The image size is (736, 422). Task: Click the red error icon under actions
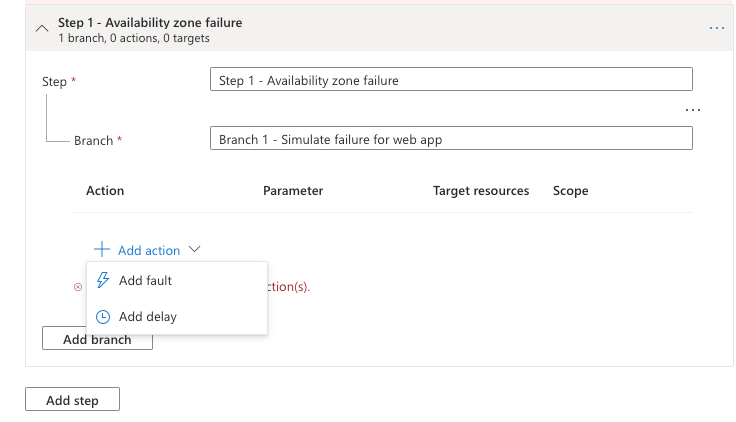tap(78, 287)
